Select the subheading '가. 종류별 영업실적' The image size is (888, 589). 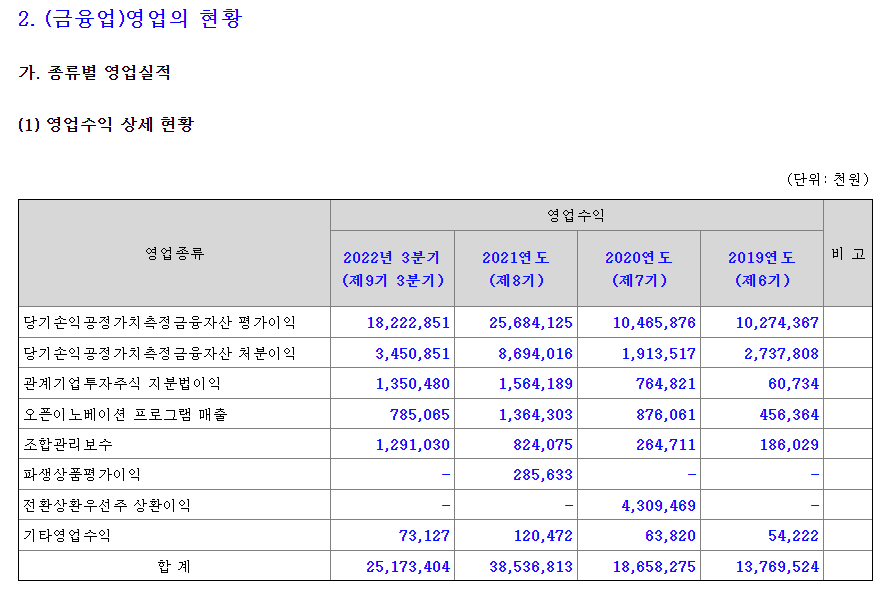[95, 72]
